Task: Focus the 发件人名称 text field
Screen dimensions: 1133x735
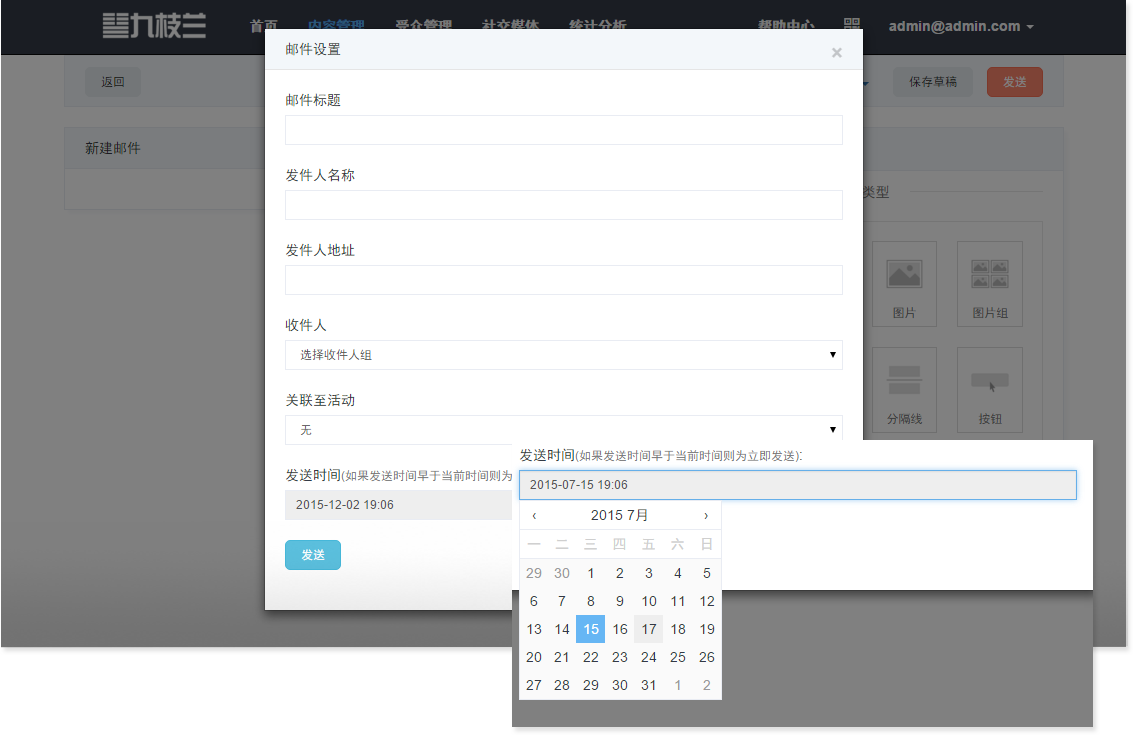Action: (x=564, y=205)
